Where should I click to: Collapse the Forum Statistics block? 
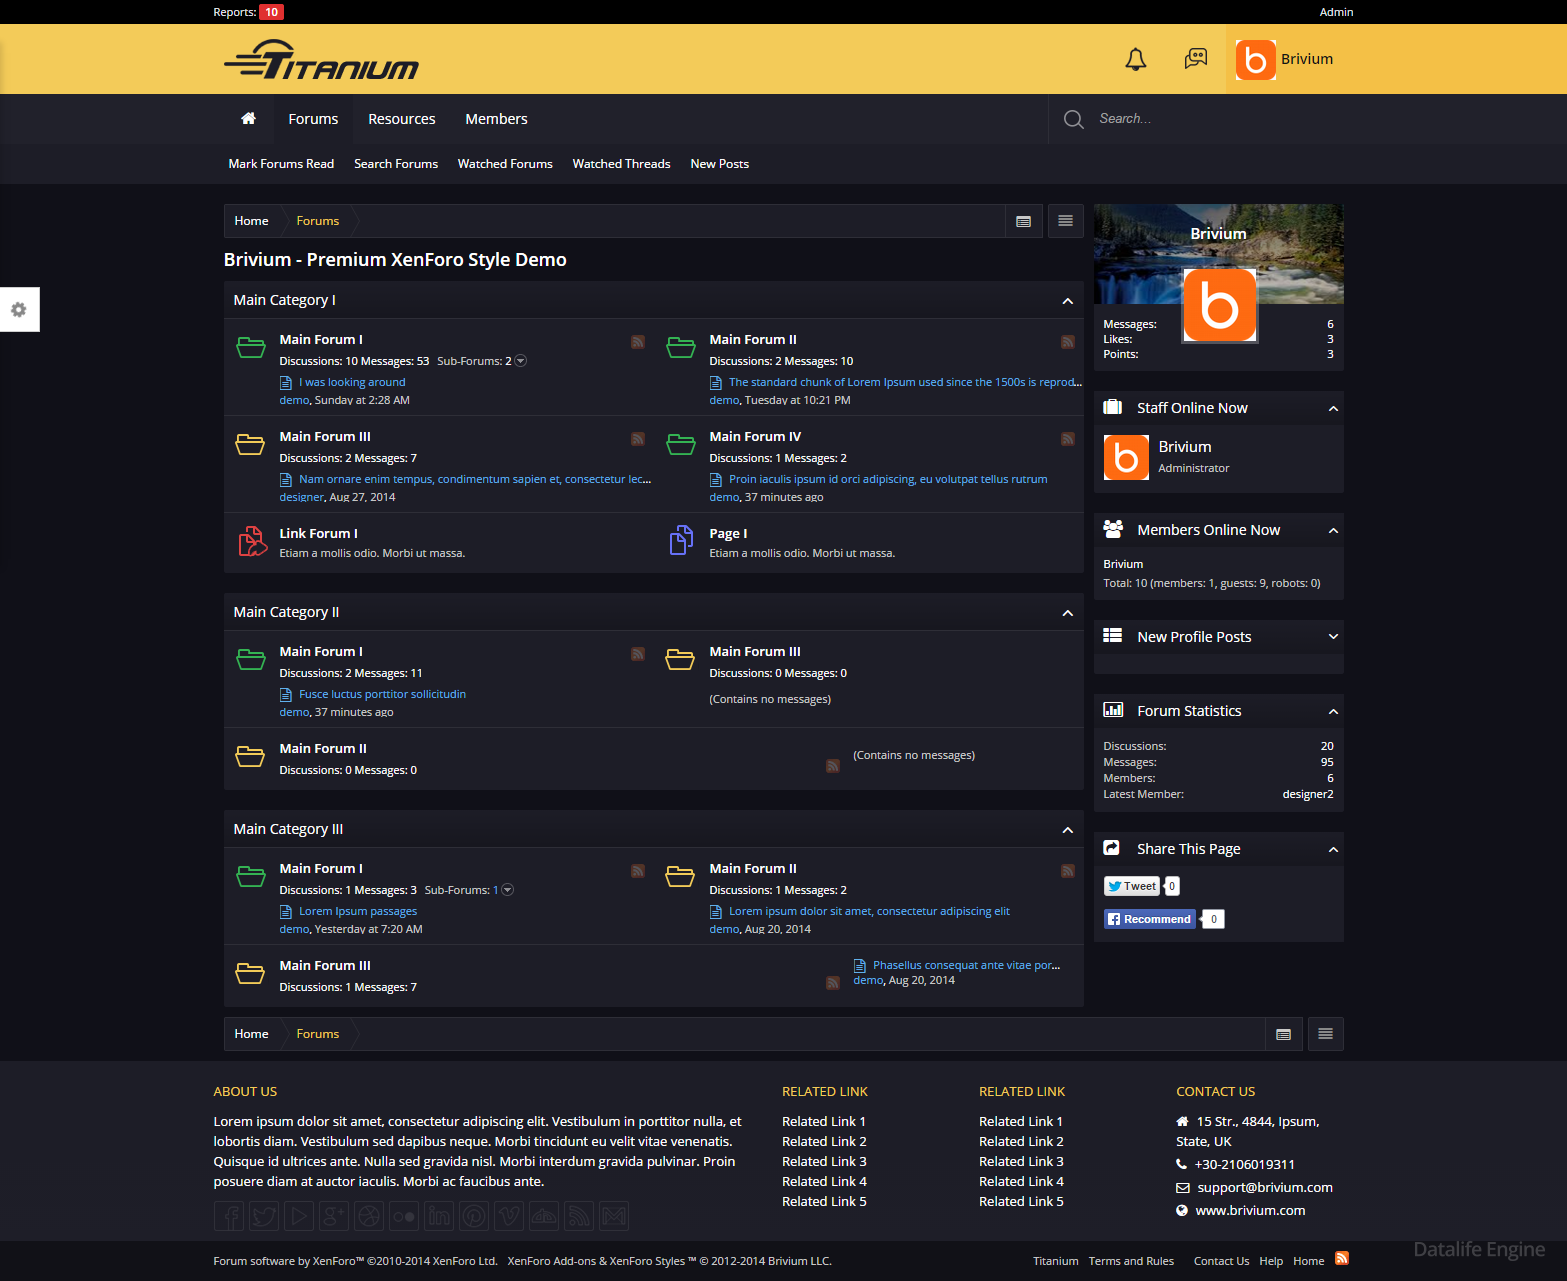[x=1333, y=711]
